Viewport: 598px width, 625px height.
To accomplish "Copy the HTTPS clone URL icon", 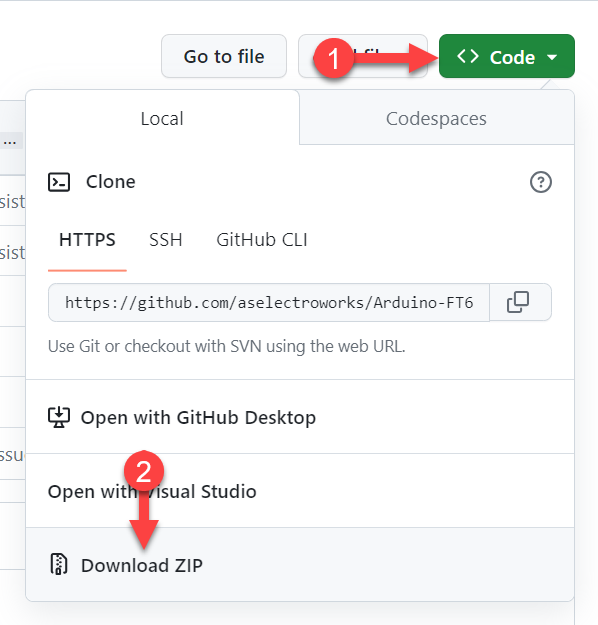I will click(518, 302).
